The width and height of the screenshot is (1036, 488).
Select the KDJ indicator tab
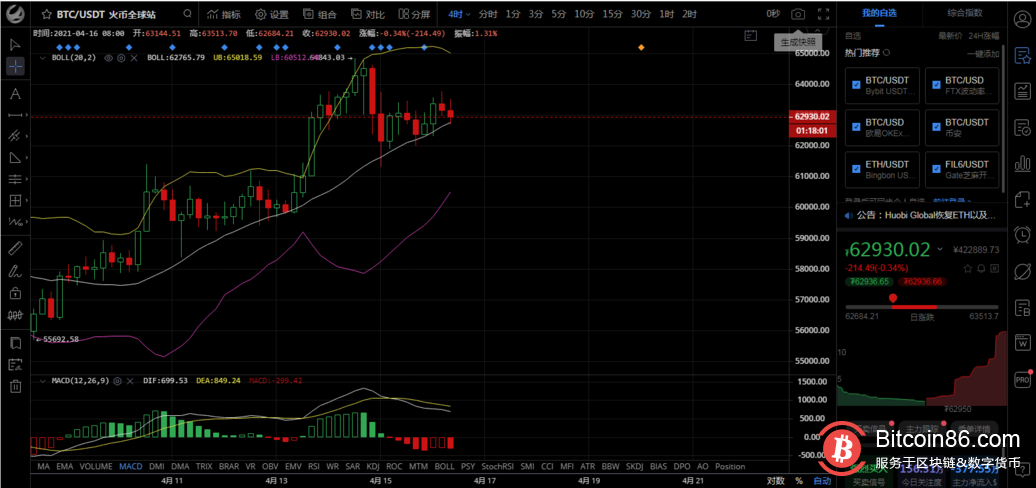coord(373,466)
